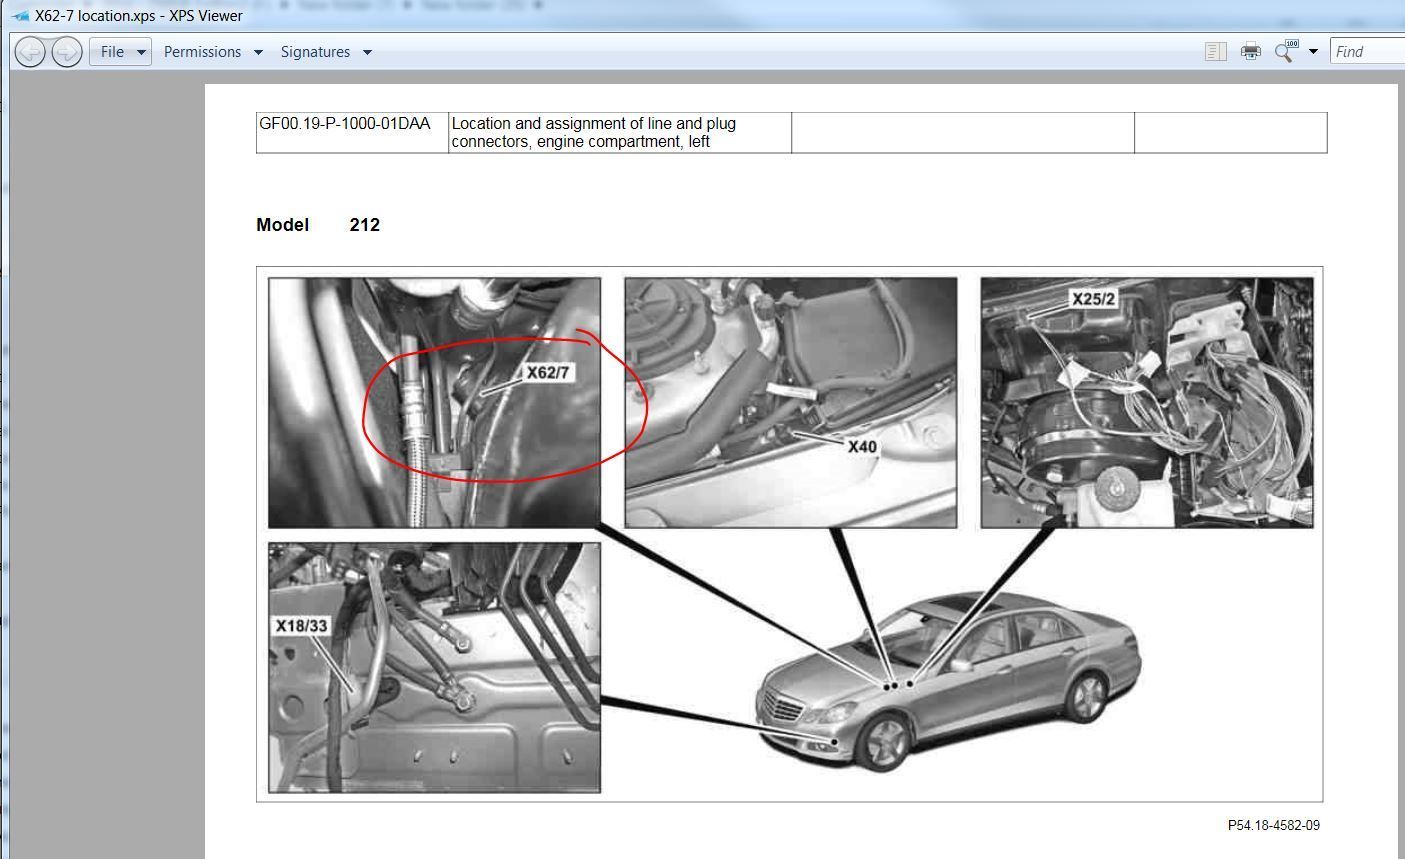Click the Back navigation arrow
The width and height of the screenshot is (1405, 859).
pyautogui.click(x=30, y=52)
